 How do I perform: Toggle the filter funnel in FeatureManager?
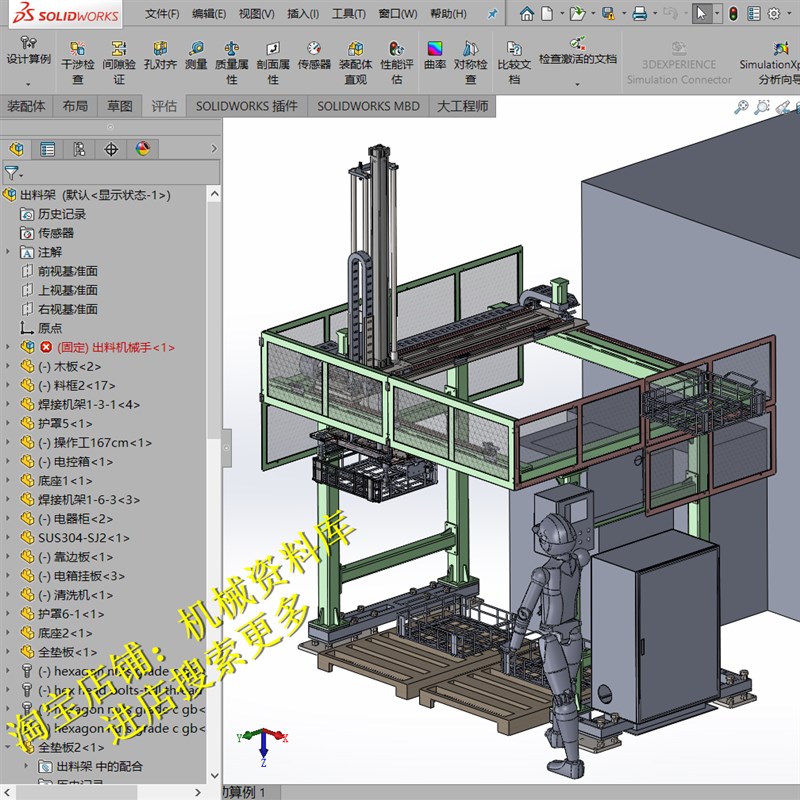click(x=10, y=172)
